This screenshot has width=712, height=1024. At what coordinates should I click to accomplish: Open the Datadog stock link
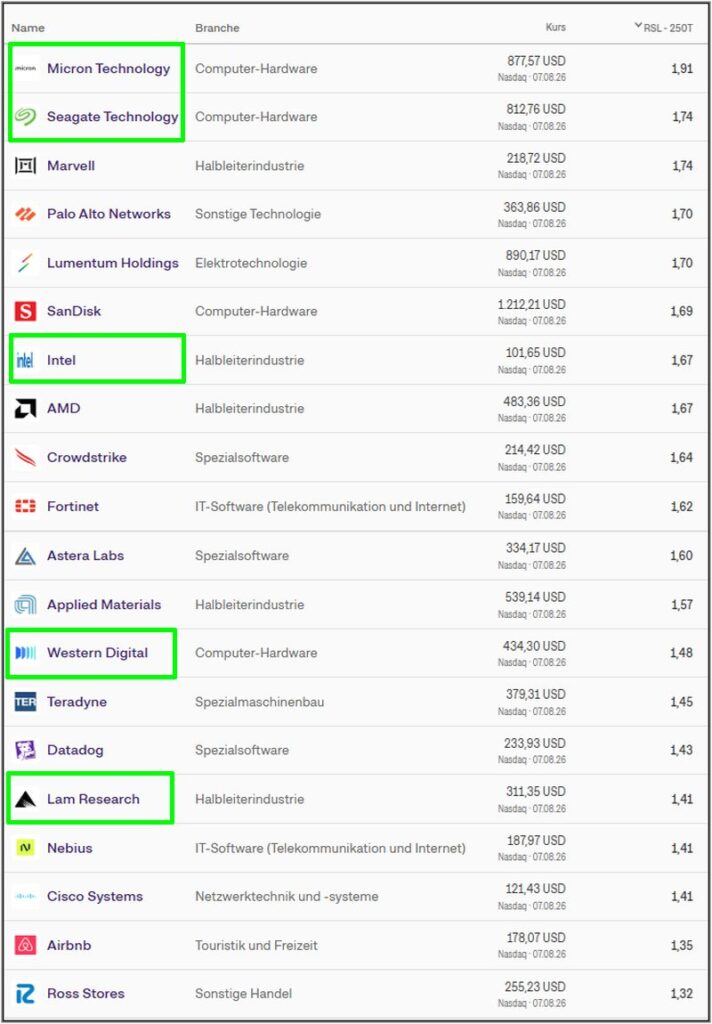click(75, 750)
